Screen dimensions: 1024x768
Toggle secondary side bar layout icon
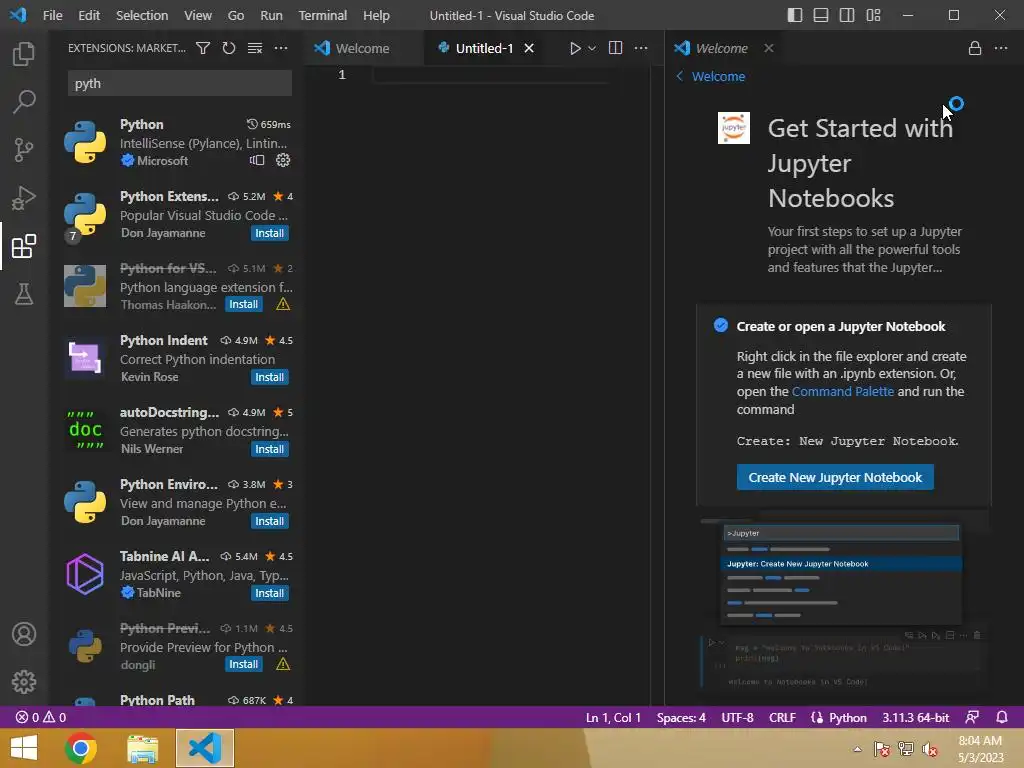click(x=847, y=15)
